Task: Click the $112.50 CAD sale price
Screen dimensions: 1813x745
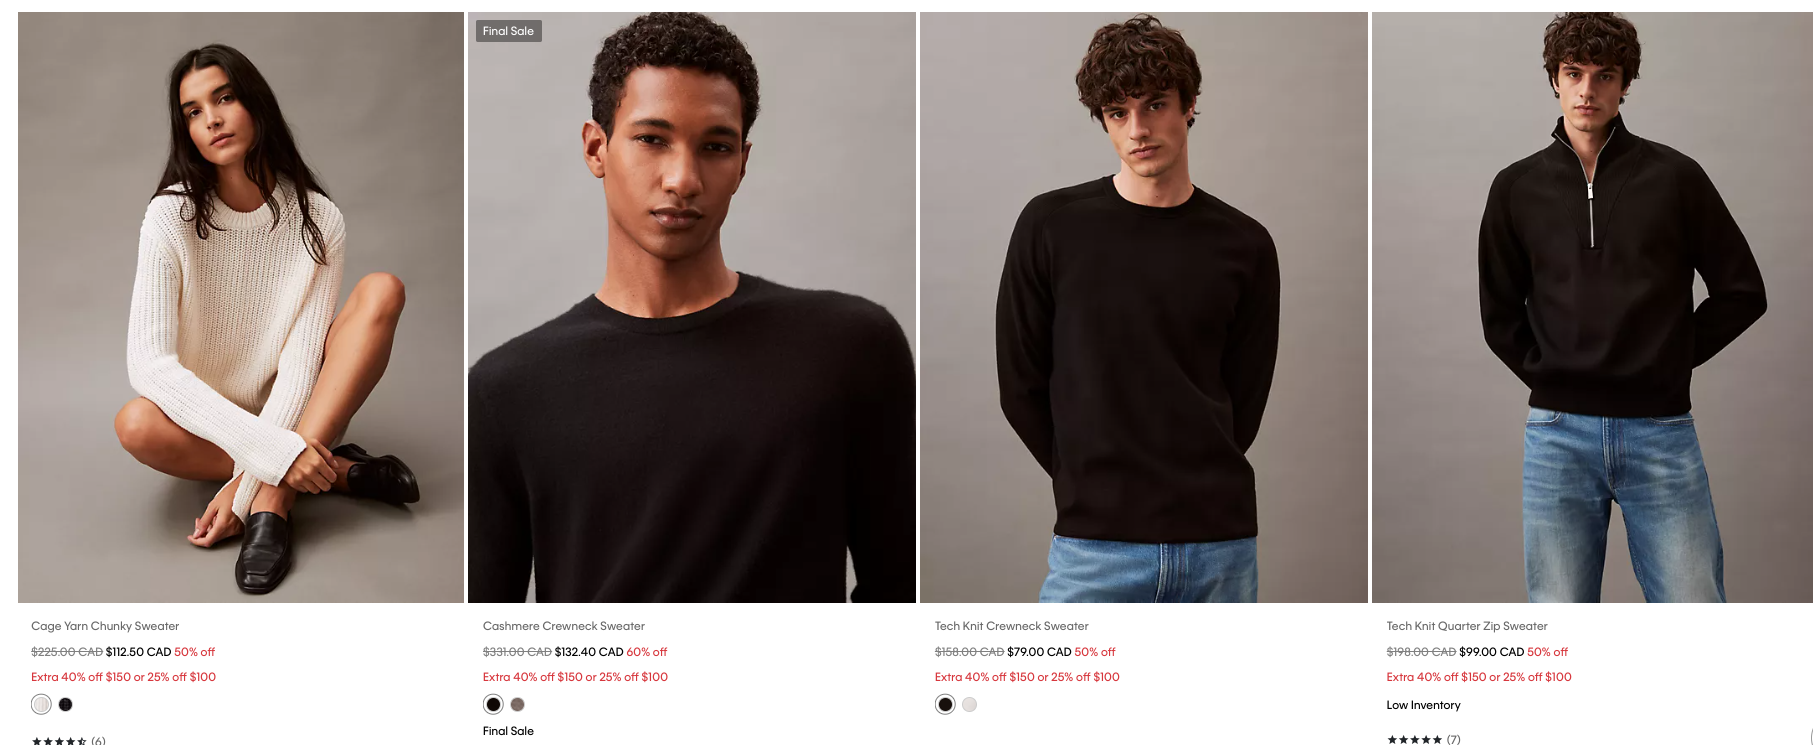Action: (139, 652)
